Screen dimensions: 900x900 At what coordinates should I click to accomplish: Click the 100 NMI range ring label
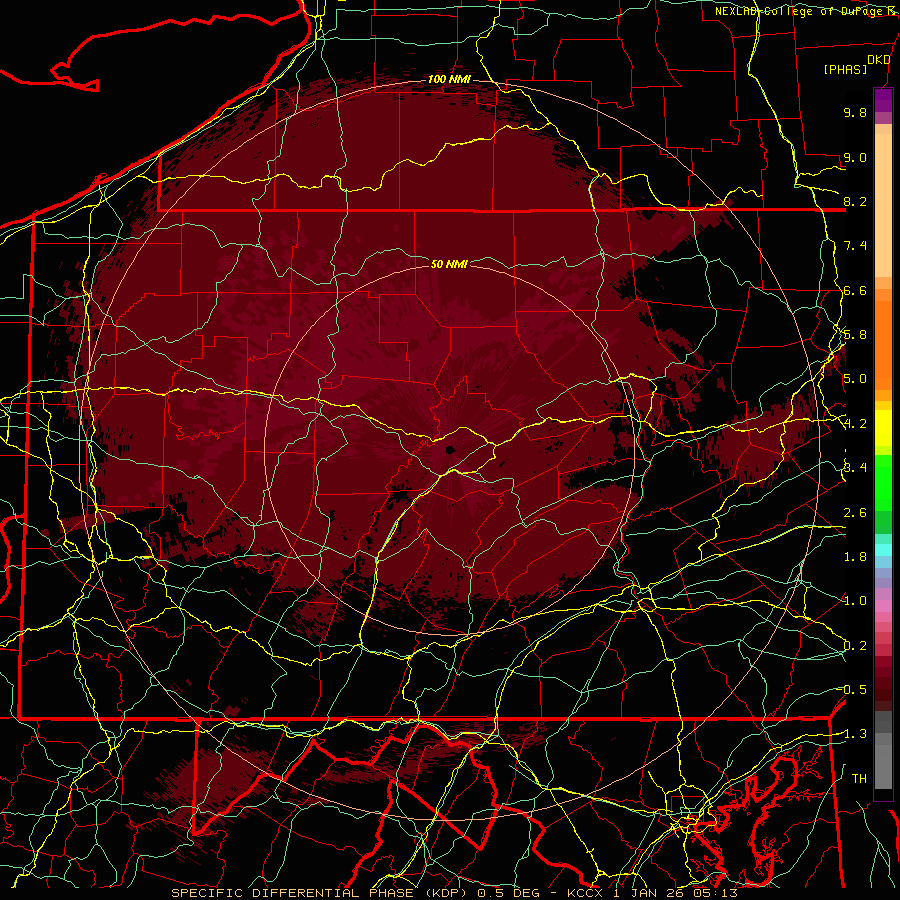(449, 79)
